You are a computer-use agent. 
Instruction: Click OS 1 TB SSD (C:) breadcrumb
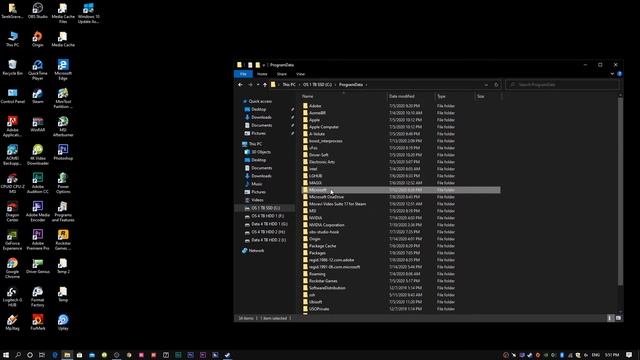(317, 85)
